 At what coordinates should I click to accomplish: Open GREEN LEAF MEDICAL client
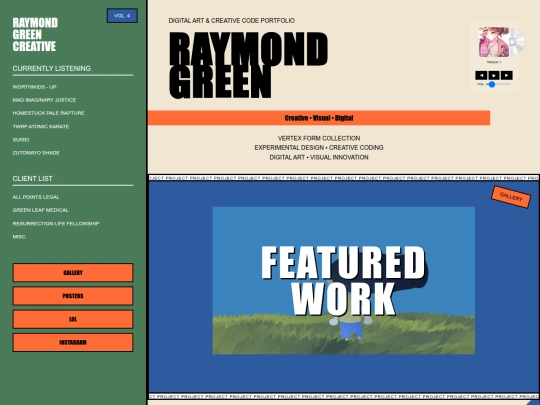[x=41, y=210]
